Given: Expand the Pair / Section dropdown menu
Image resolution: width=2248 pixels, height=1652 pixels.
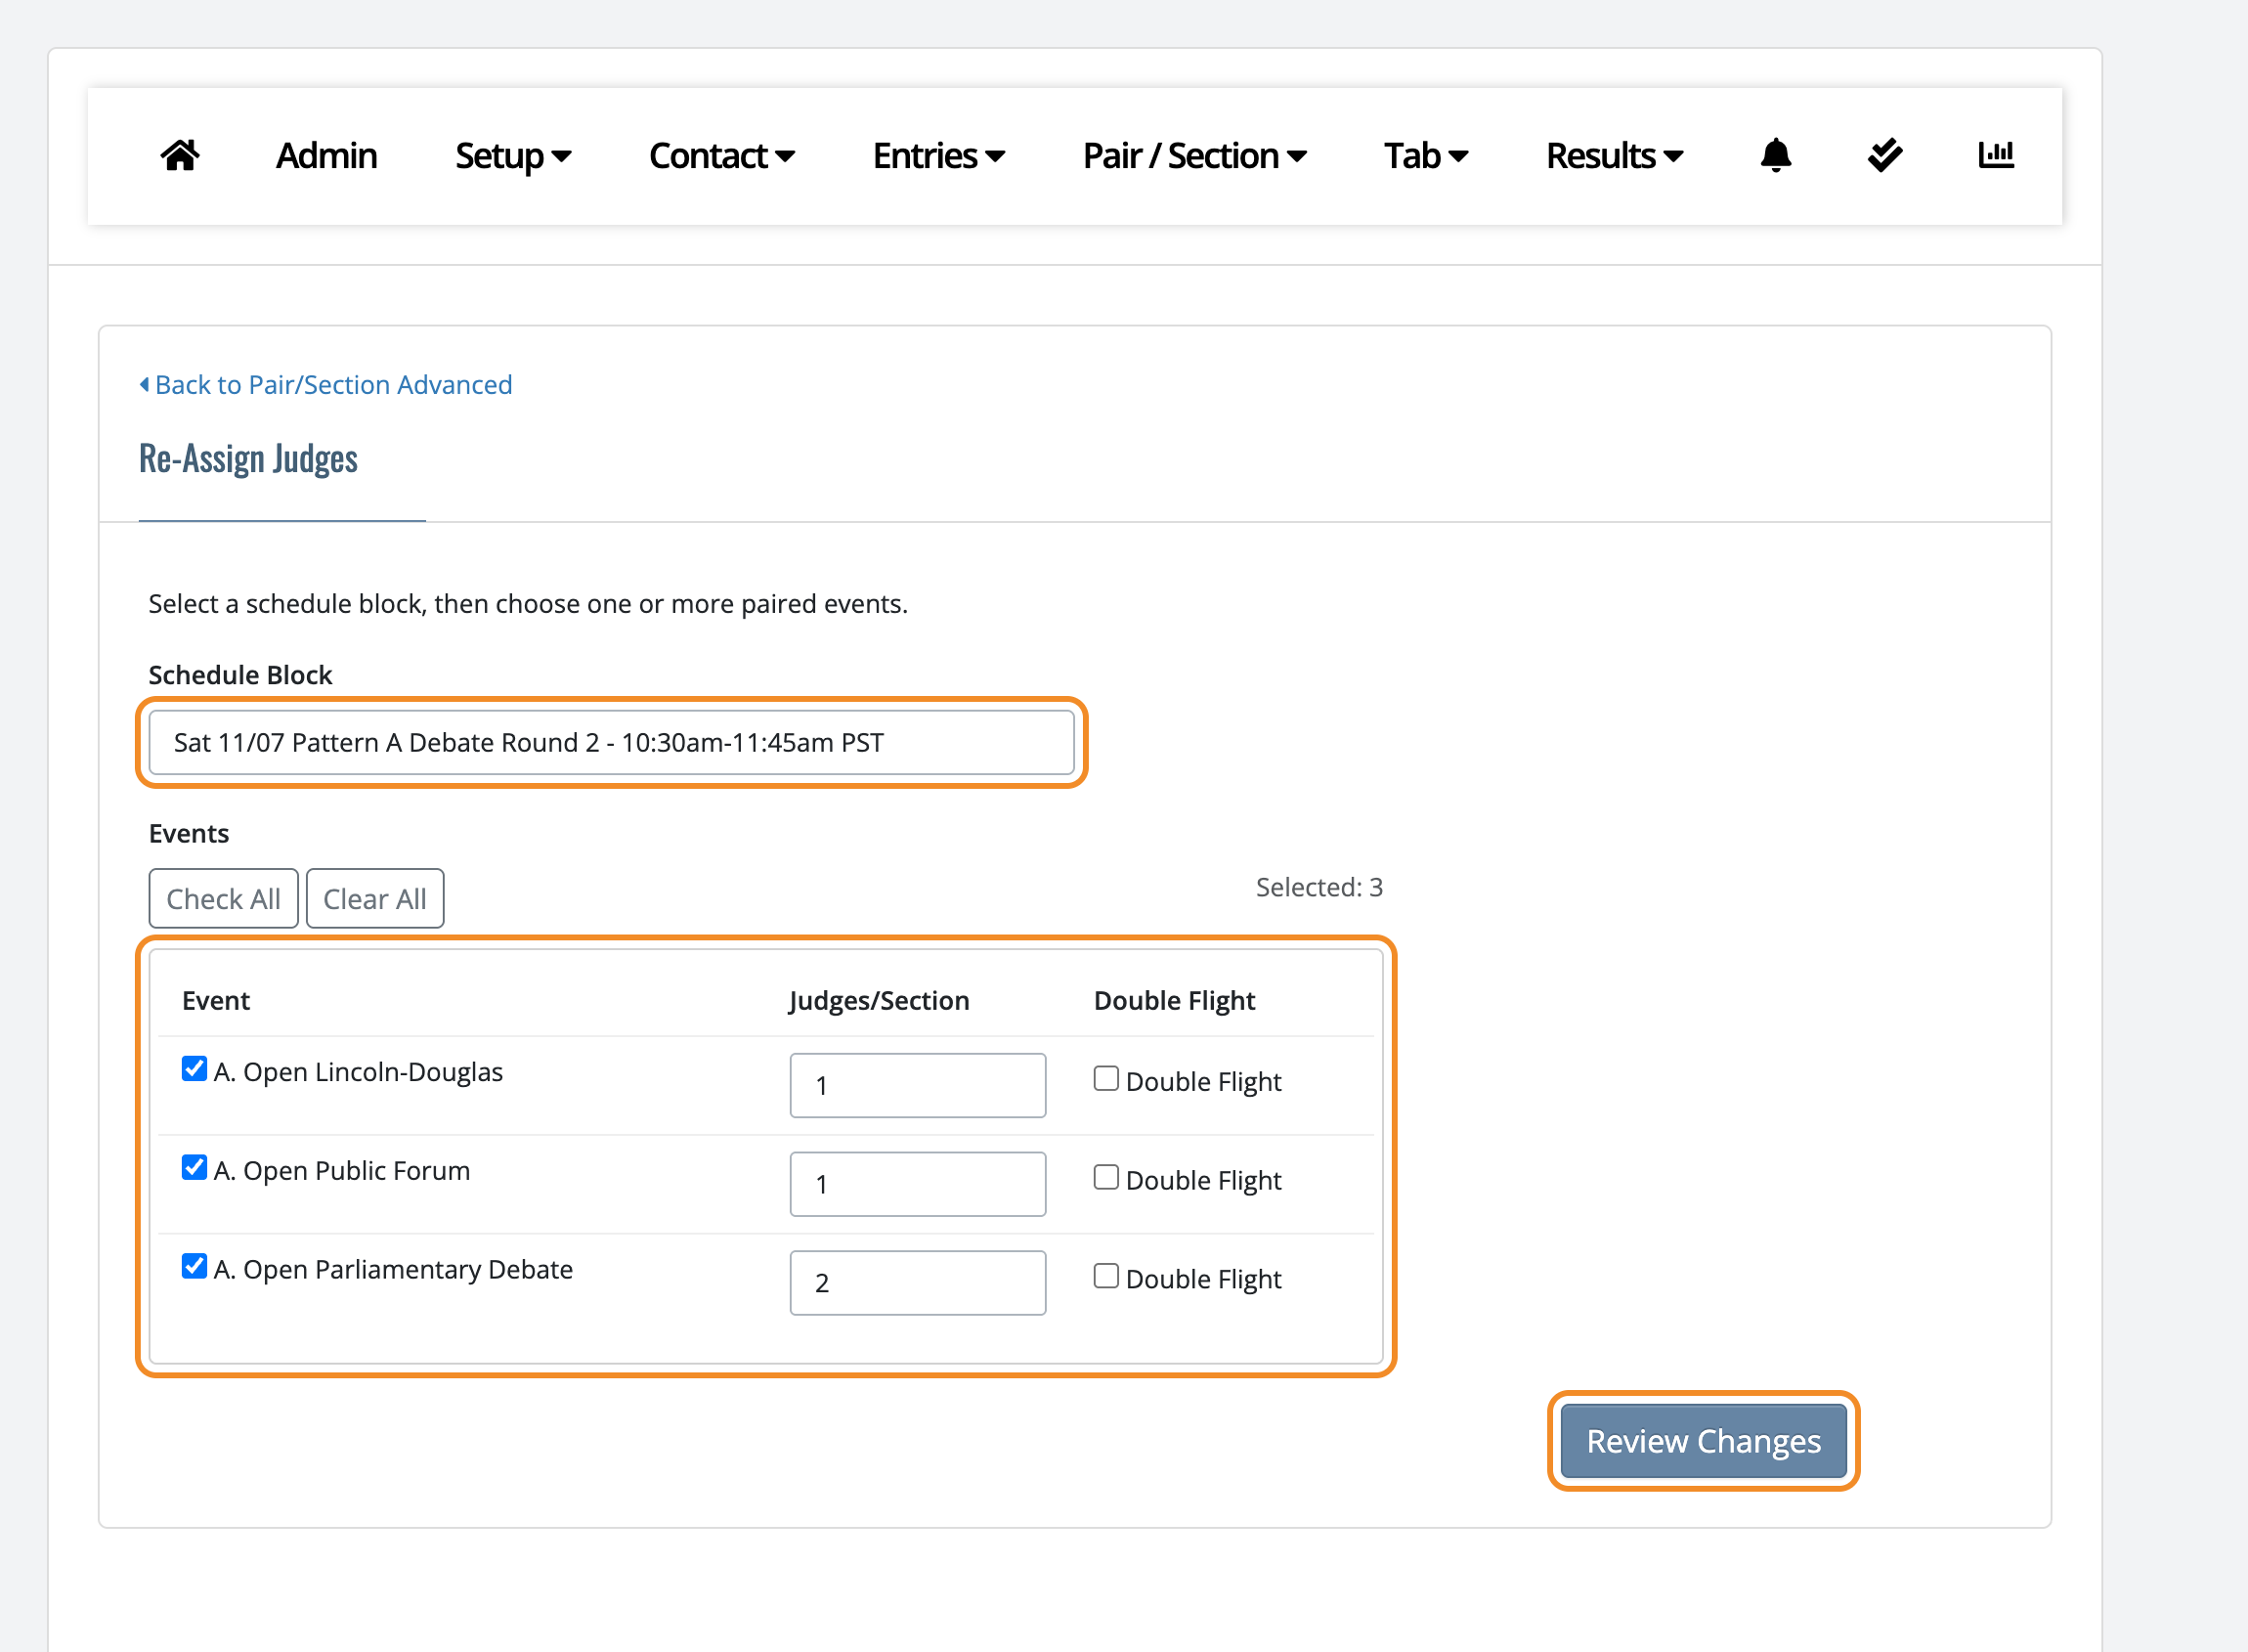Looking at the screenshot, I should 1195,155.
